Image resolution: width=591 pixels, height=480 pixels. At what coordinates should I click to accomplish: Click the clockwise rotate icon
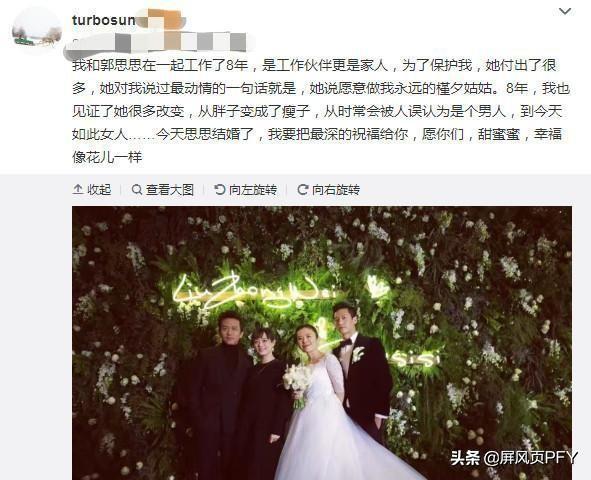(303, 190)
